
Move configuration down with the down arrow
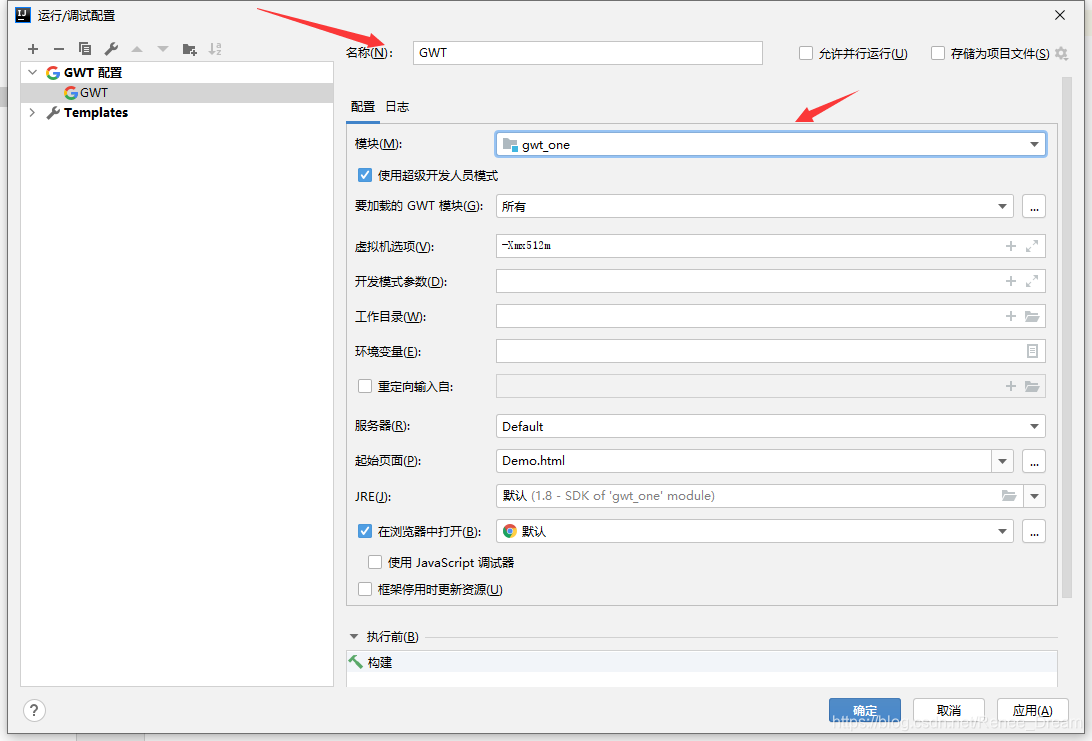pyautogui.click(x=163, y=49)
